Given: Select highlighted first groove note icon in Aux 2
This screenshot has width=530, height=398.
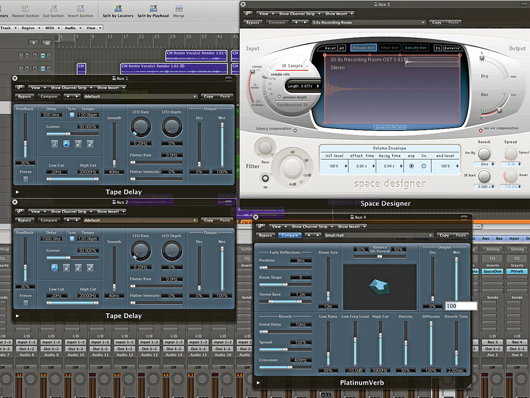Looking at the screenshot, I should pyautogui.click(x=54, y=267).
